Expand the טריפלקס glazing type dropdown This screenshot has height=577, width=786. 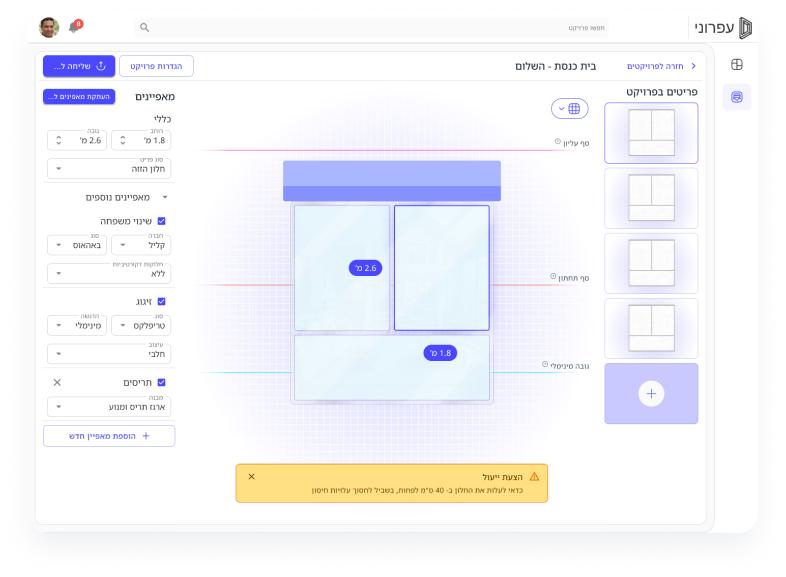(x=142, y=325)
